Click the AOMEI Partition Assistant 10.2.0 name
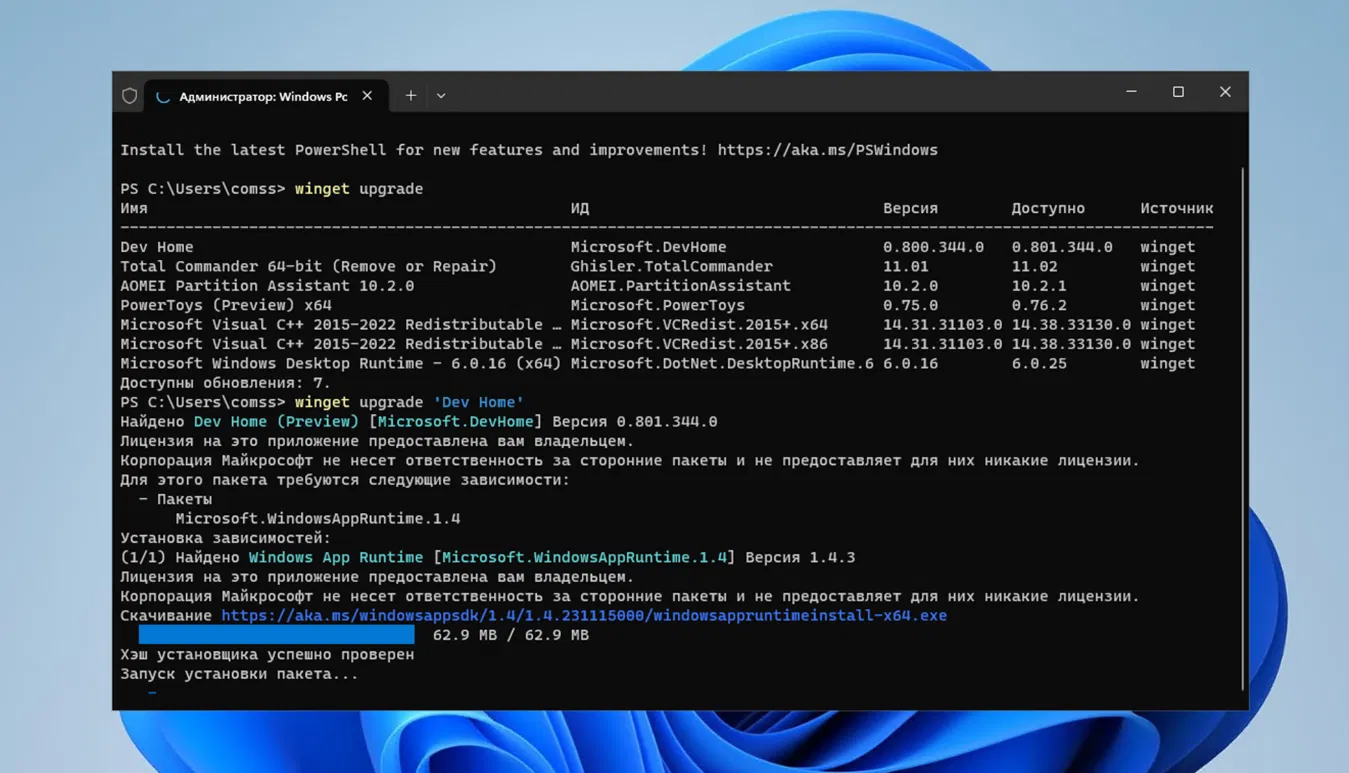 click(x=267, y=286)
